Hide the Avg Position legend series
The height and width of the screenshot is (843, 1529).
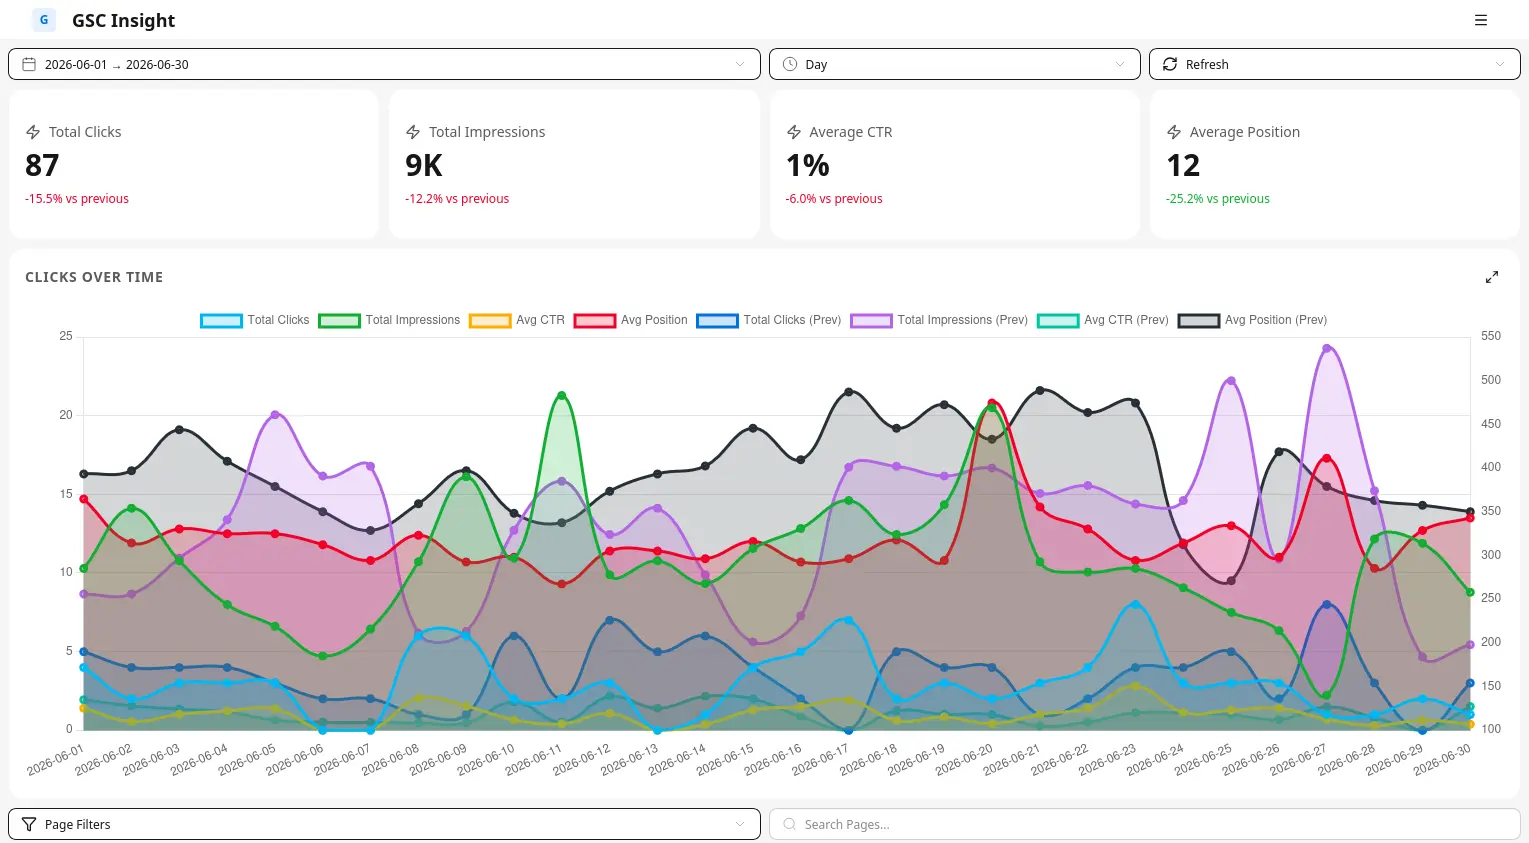[x=631, y=320]
